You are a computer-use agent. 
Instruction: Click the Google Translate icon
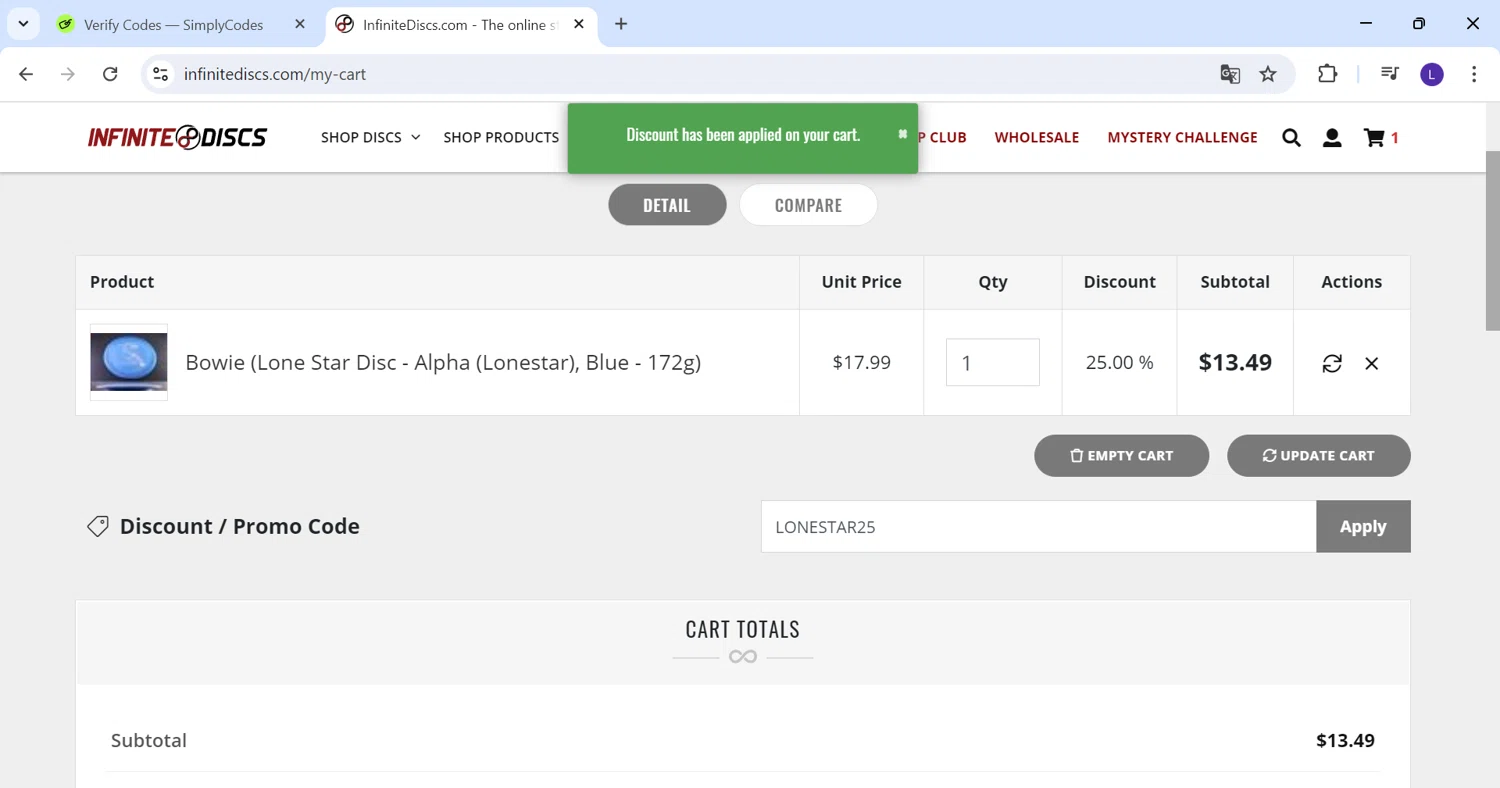[1230, 74]
